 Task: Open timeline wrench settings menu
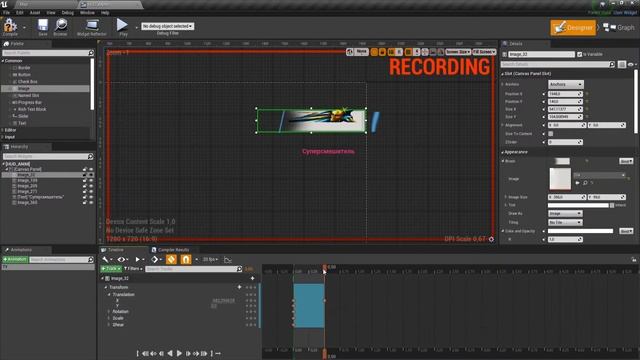(x=106, y=260)
